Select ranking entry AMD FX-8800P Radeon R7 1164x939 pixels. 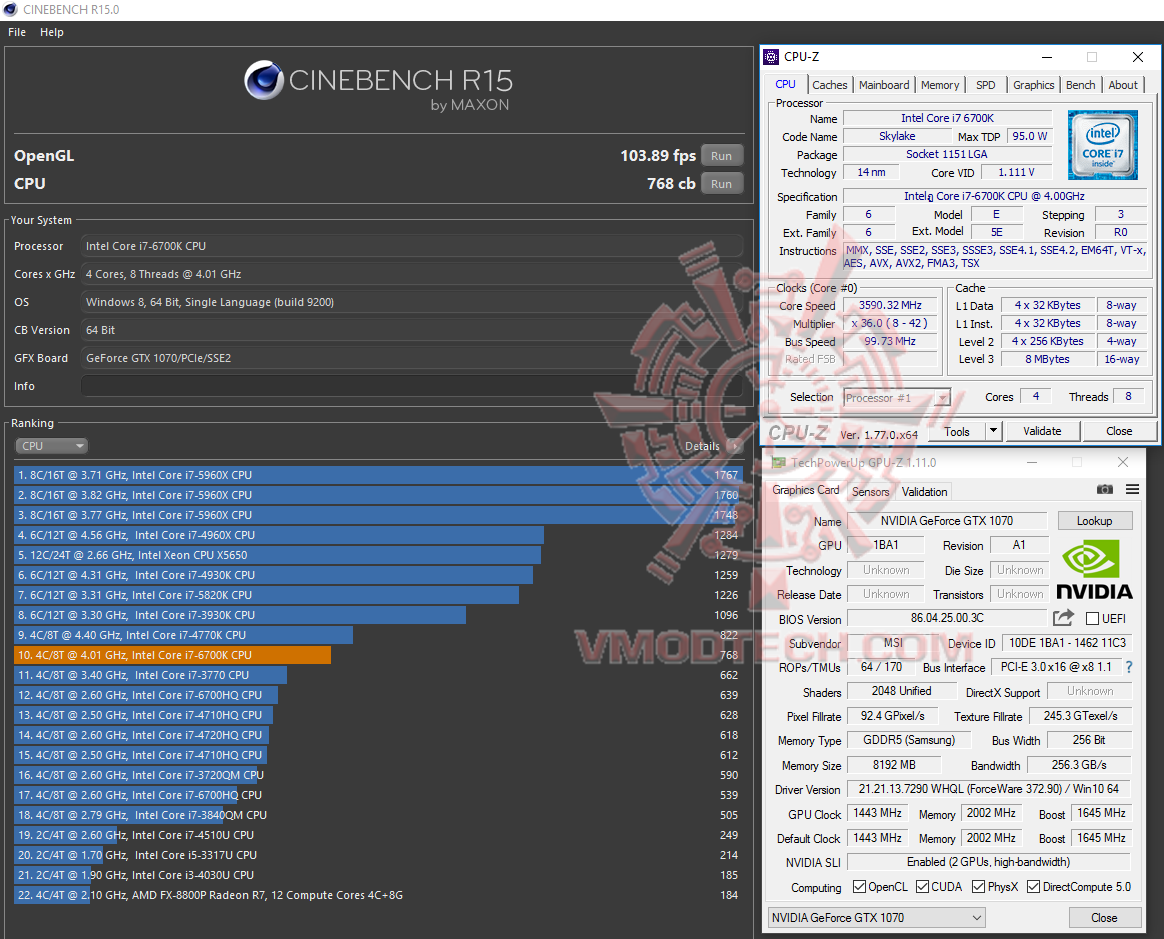pyautogui.click(x=376, y=895)
